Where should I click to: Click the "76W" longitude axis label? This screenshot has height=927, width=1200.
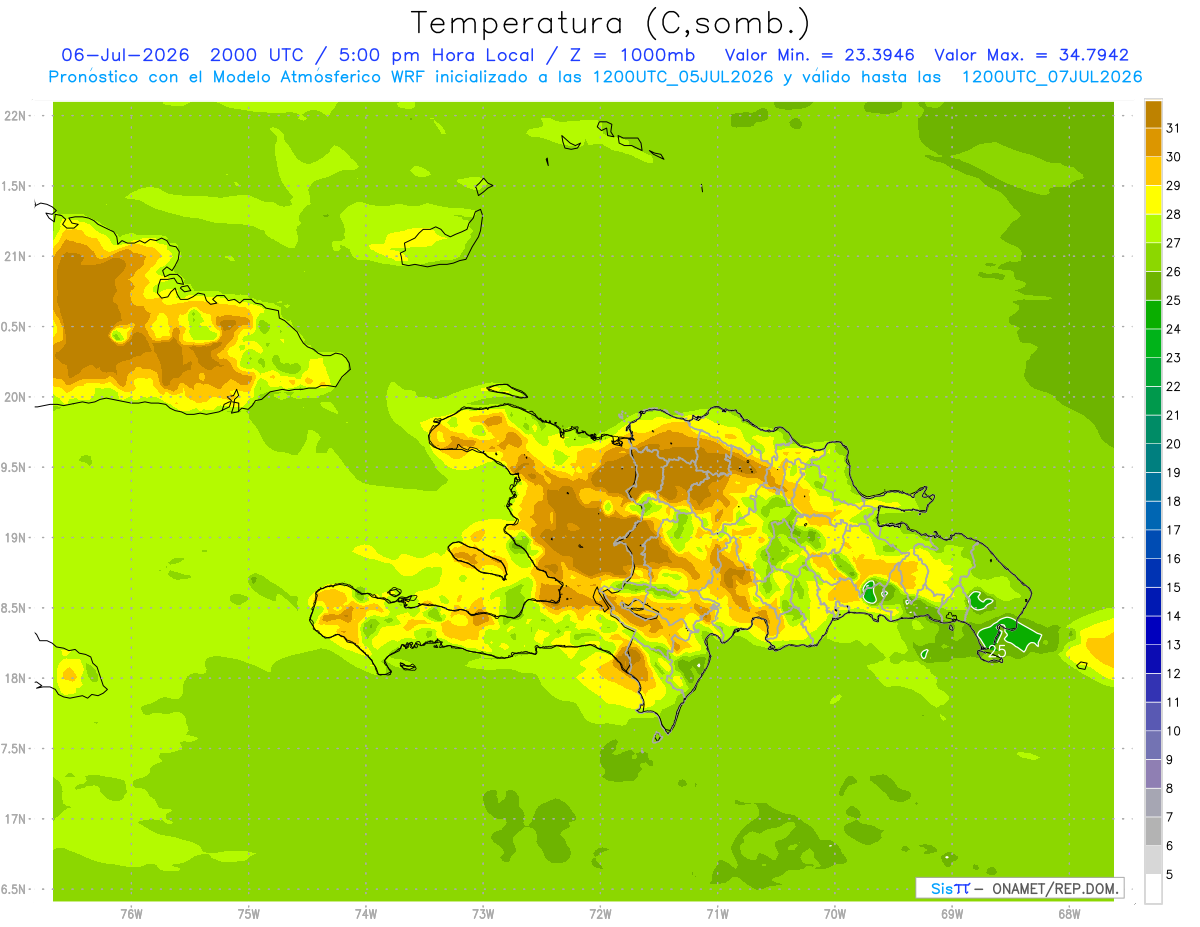(131, 914)
